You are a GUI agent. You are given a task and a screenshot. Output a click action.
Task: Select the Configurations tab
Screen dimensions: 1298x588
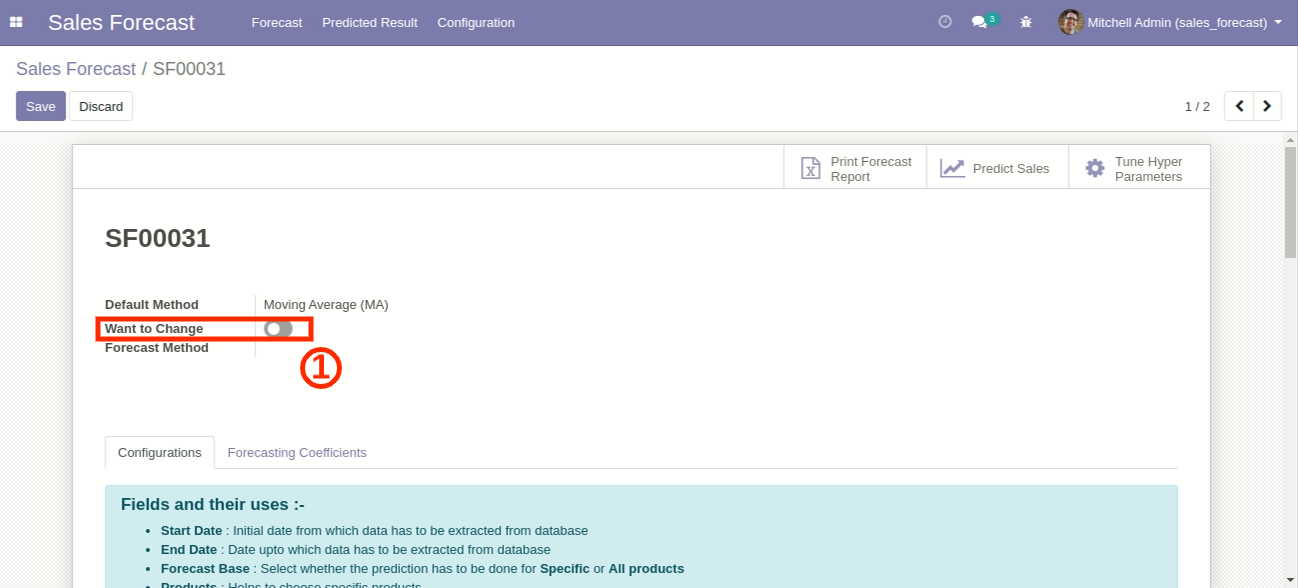coord(159,453)
